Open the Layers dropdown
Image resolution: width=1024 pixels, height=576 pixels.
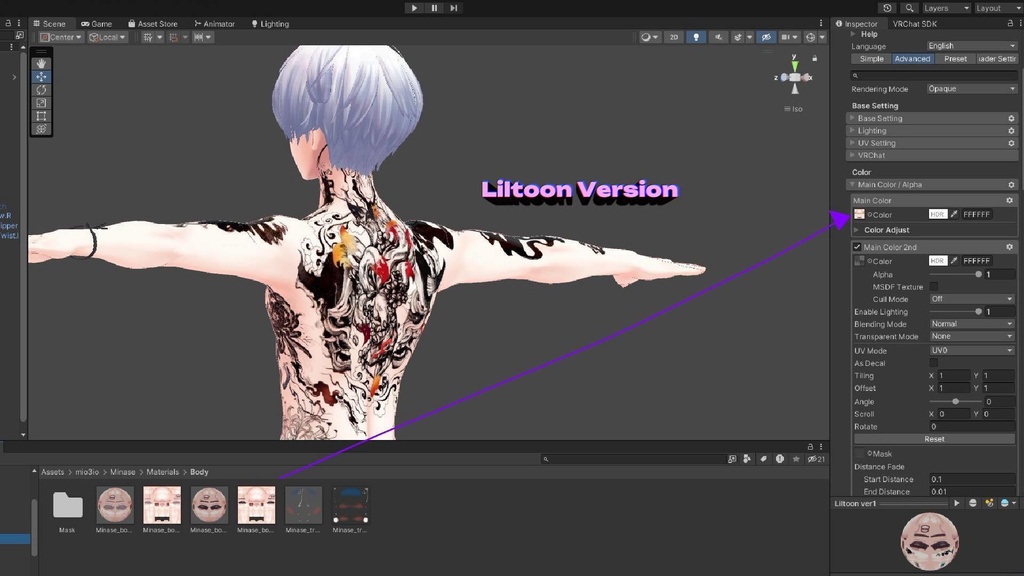[x=946, y=8]
